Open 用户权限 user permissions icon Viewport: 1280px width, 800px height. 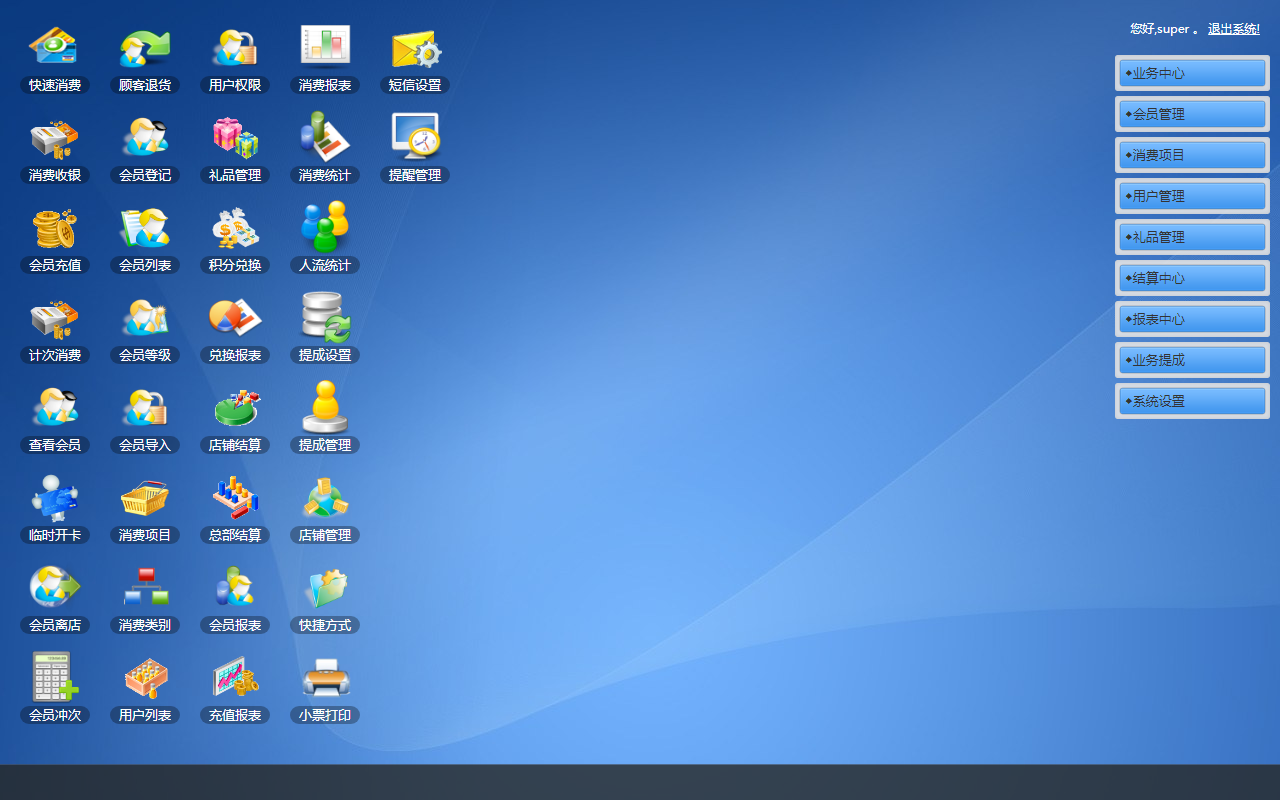pos(234,47)
